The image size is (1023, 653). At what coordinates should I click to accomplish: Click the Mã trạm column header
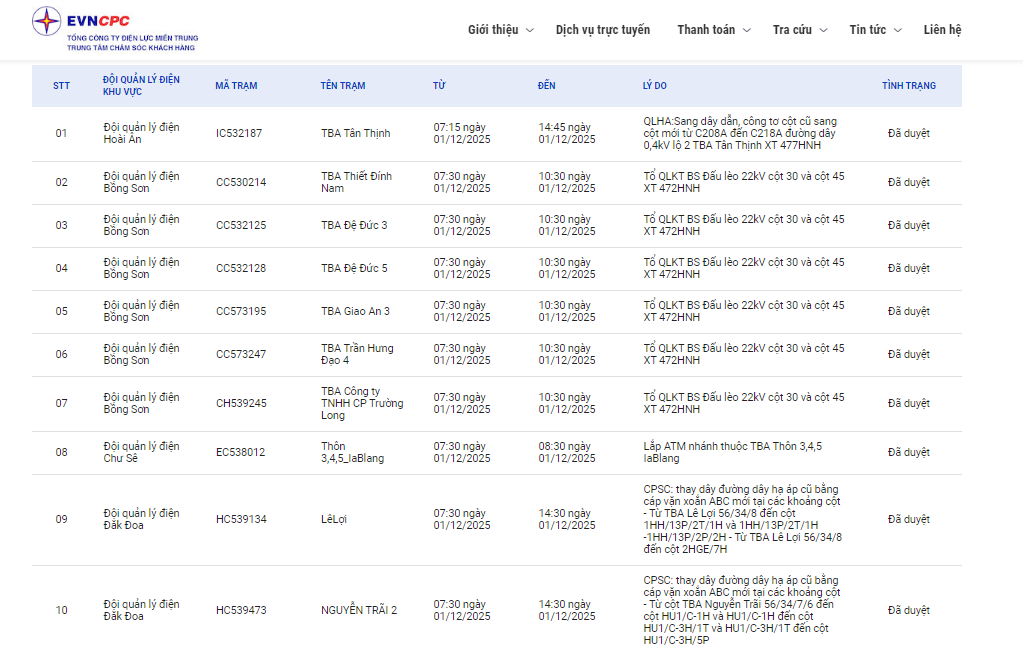pyautogui.click(x=236, y=86)
